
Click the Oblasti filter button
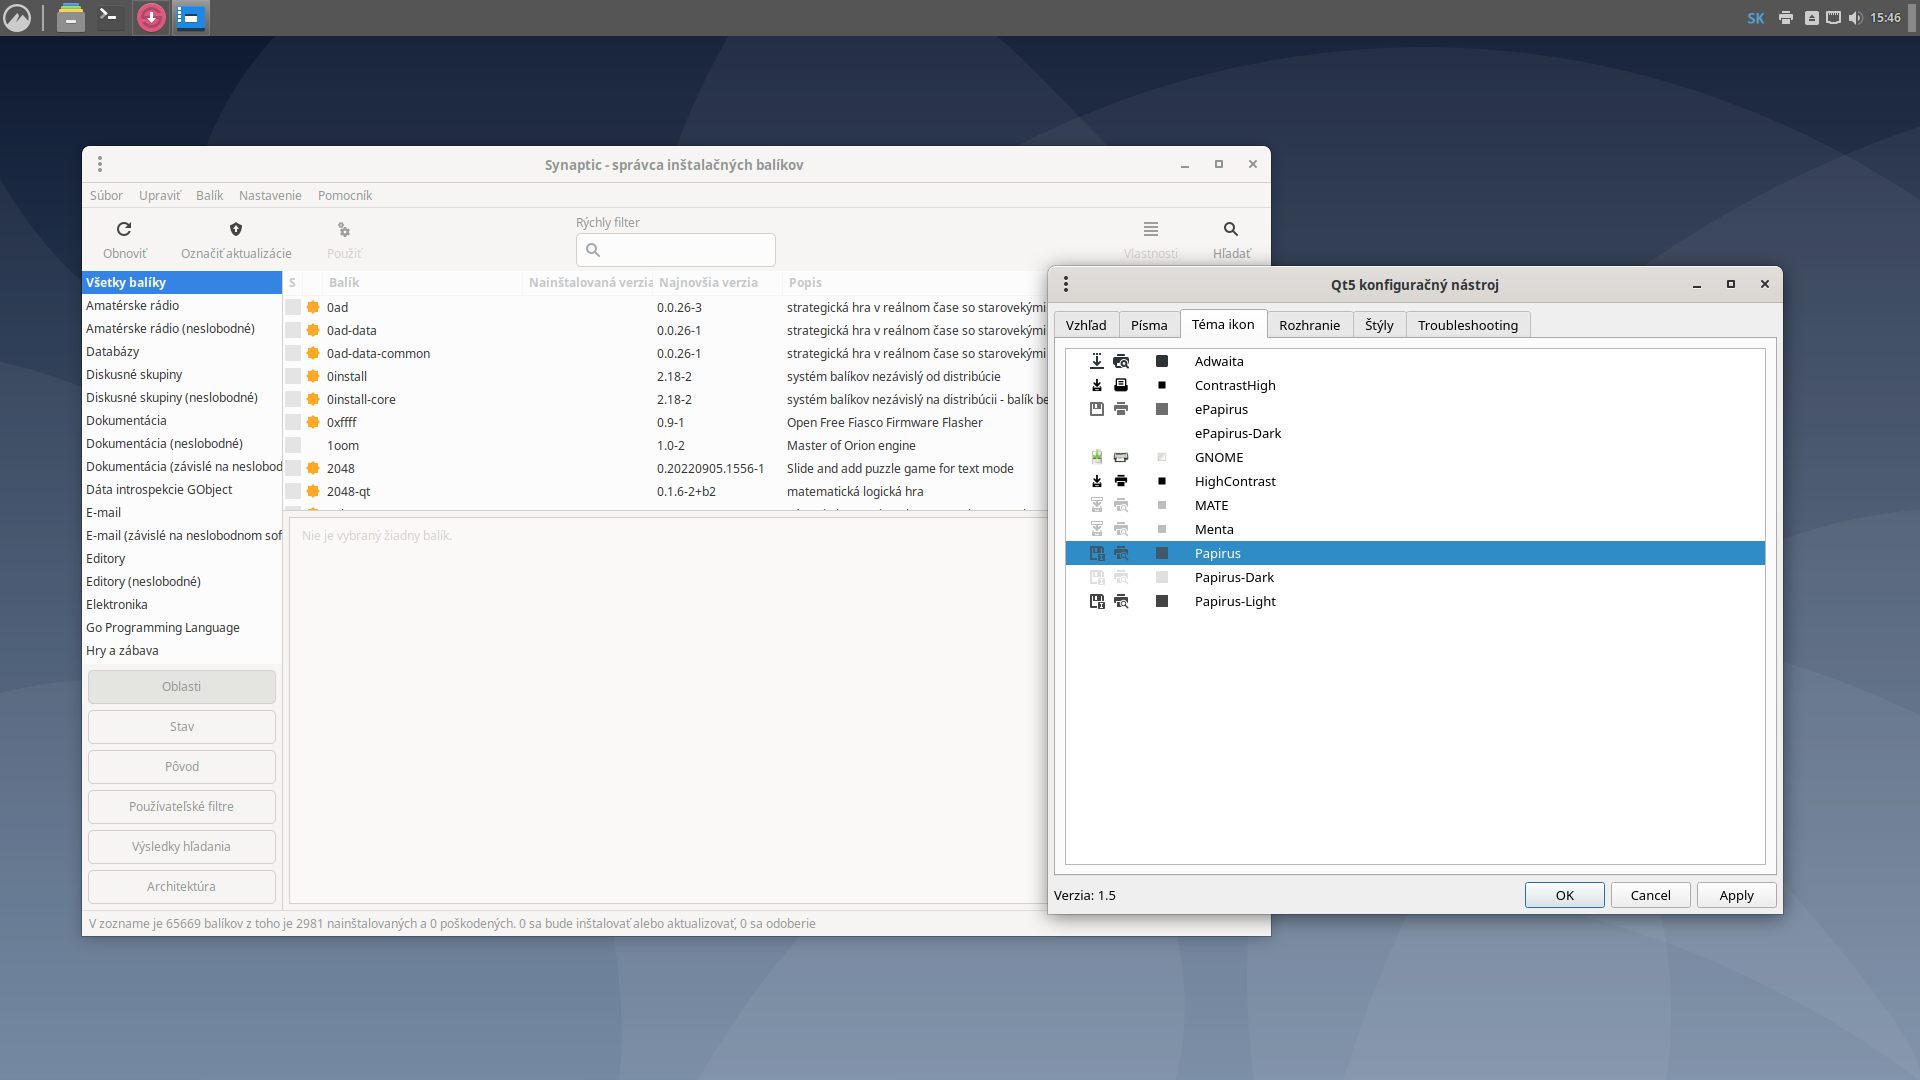click(182, 687)
